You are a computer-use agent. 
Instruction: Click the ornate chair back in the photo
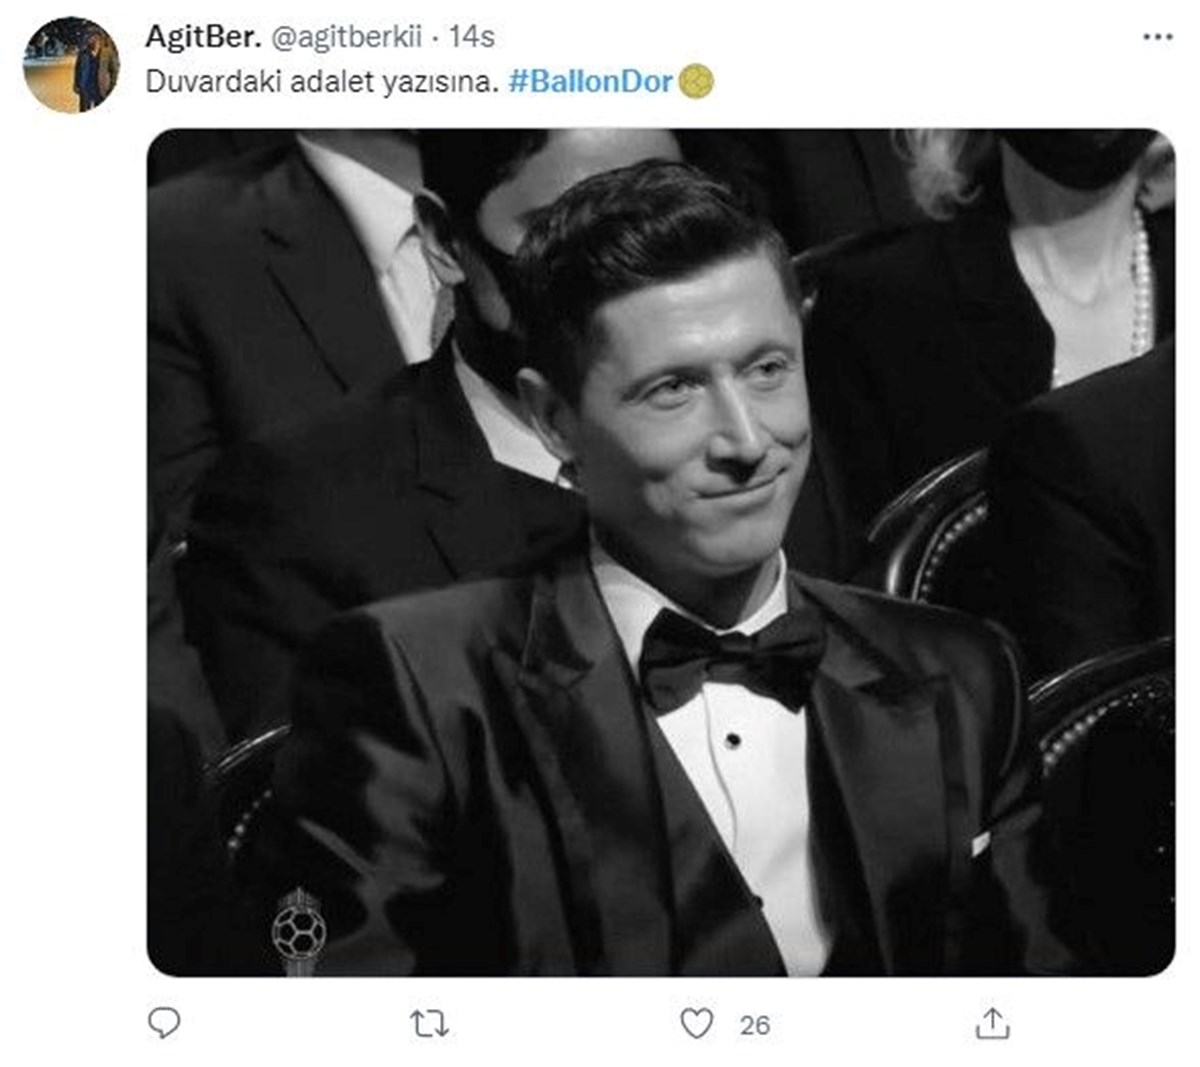930,530
